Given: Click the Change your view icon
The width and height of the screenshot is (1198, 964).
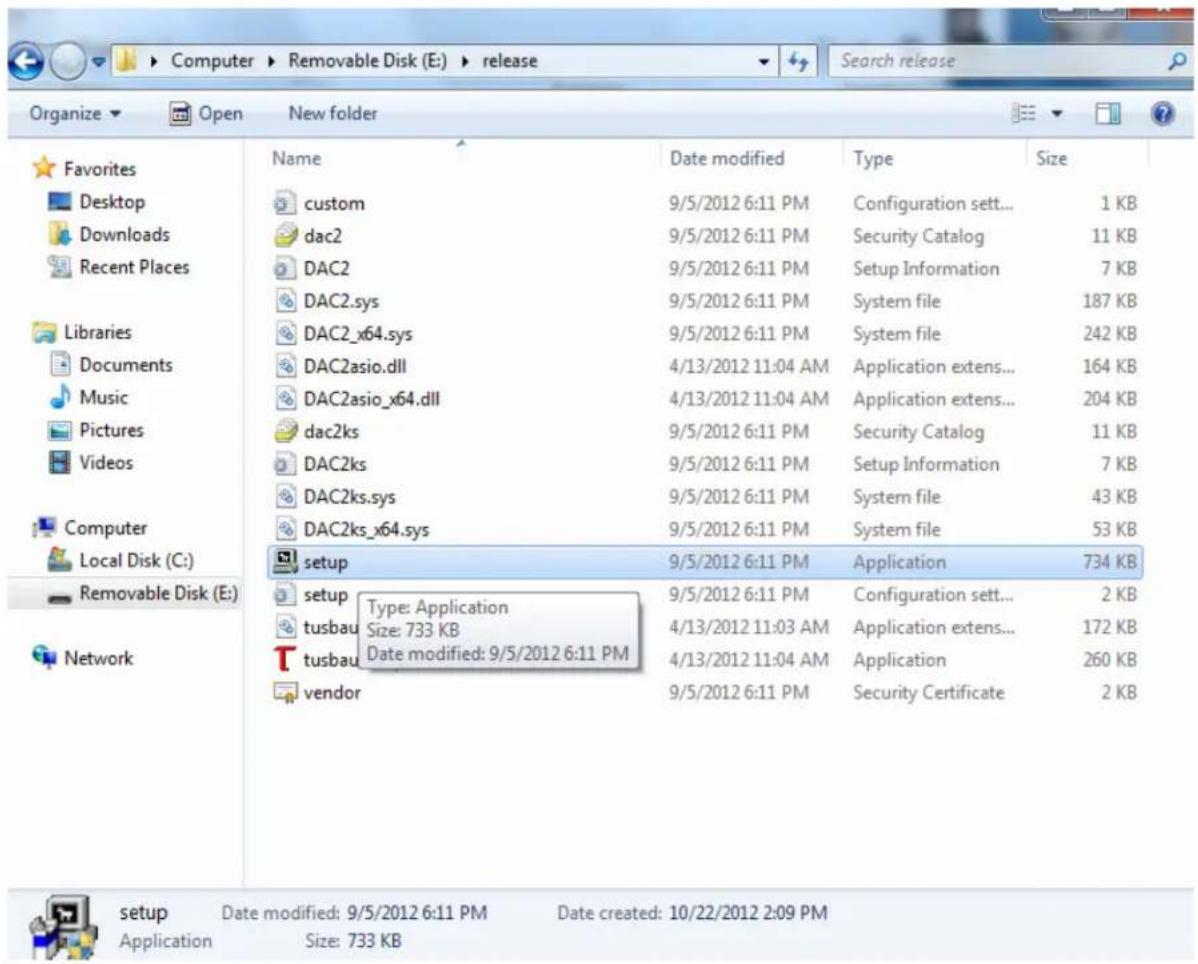Looking at the screenshot, I should (1025, 114).
